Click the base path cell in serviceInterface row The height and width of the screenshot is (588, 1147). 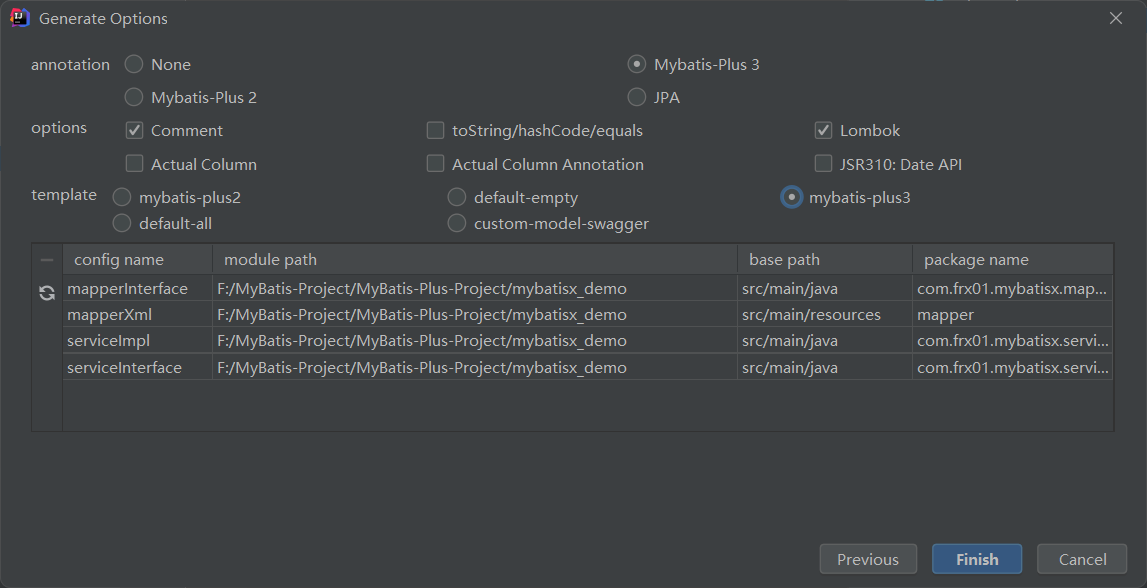point(825,367)
